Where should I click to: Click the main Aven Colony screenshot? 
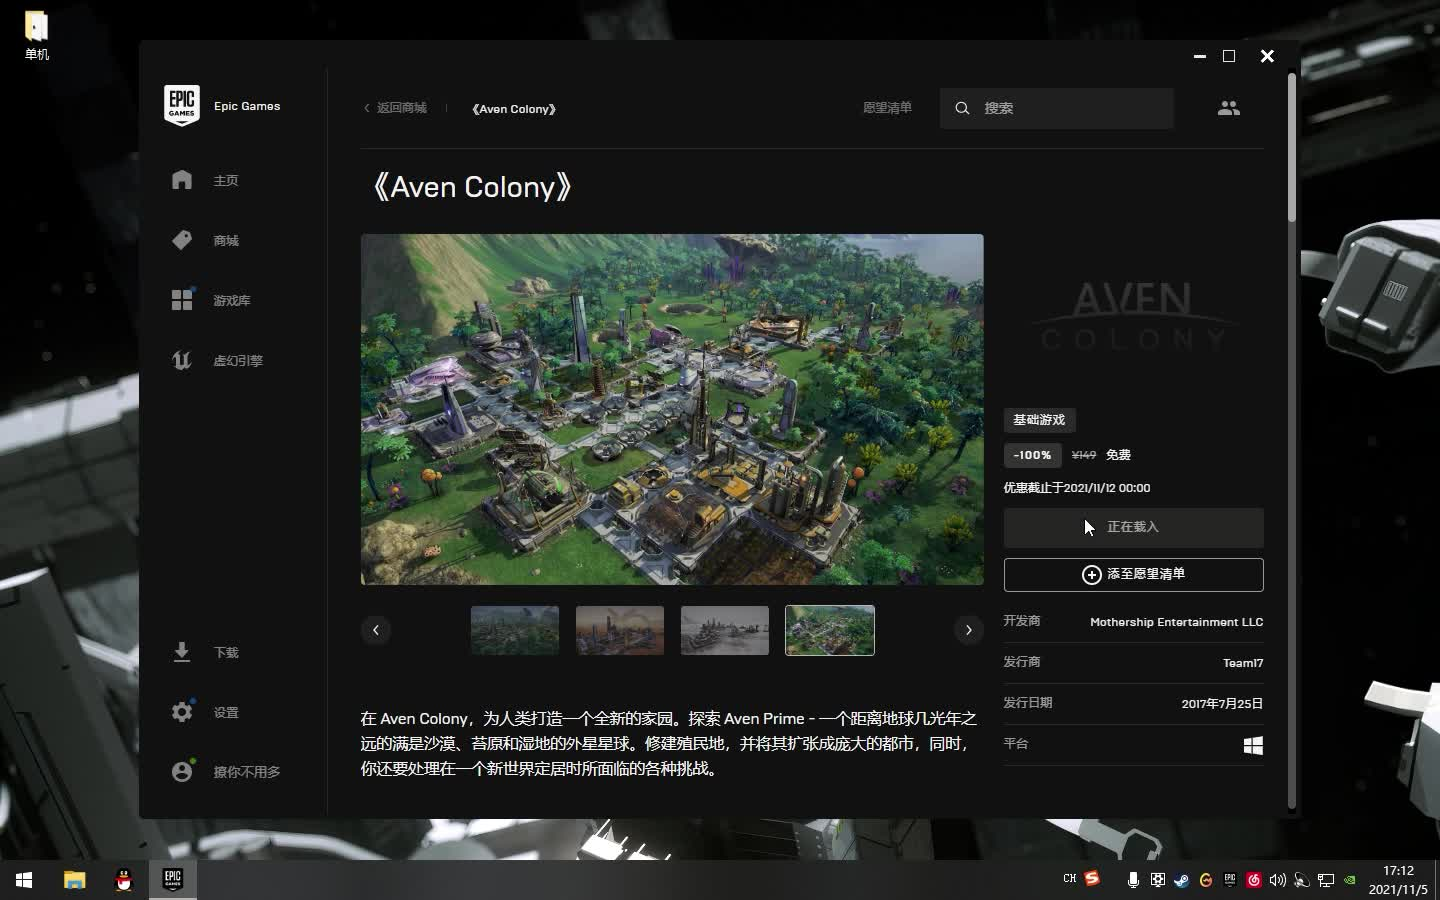click(x=672, y=409)
